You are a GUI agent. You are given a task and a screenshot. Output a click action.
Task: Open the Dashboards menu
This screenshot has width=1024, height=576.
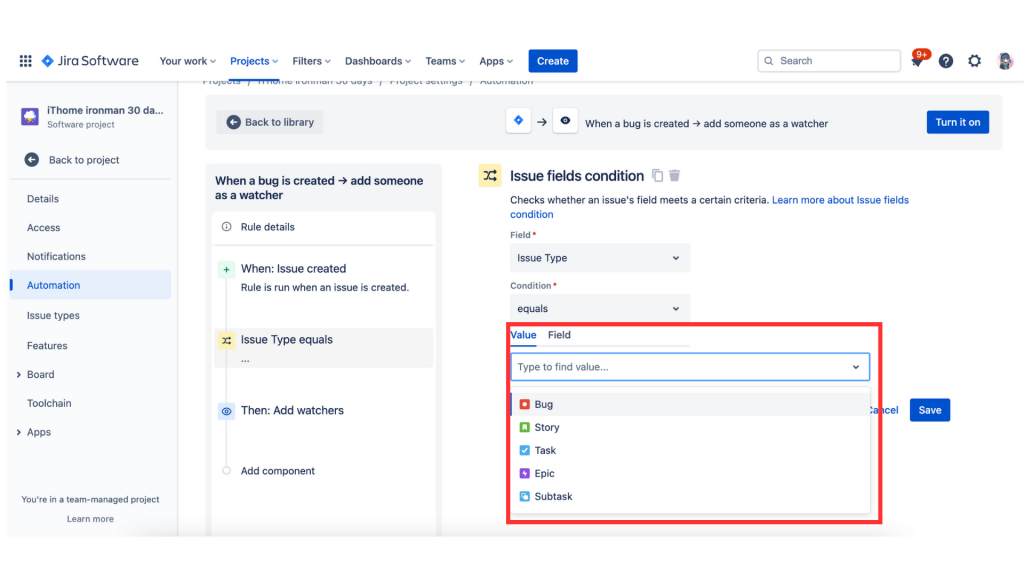coord(378,61)
